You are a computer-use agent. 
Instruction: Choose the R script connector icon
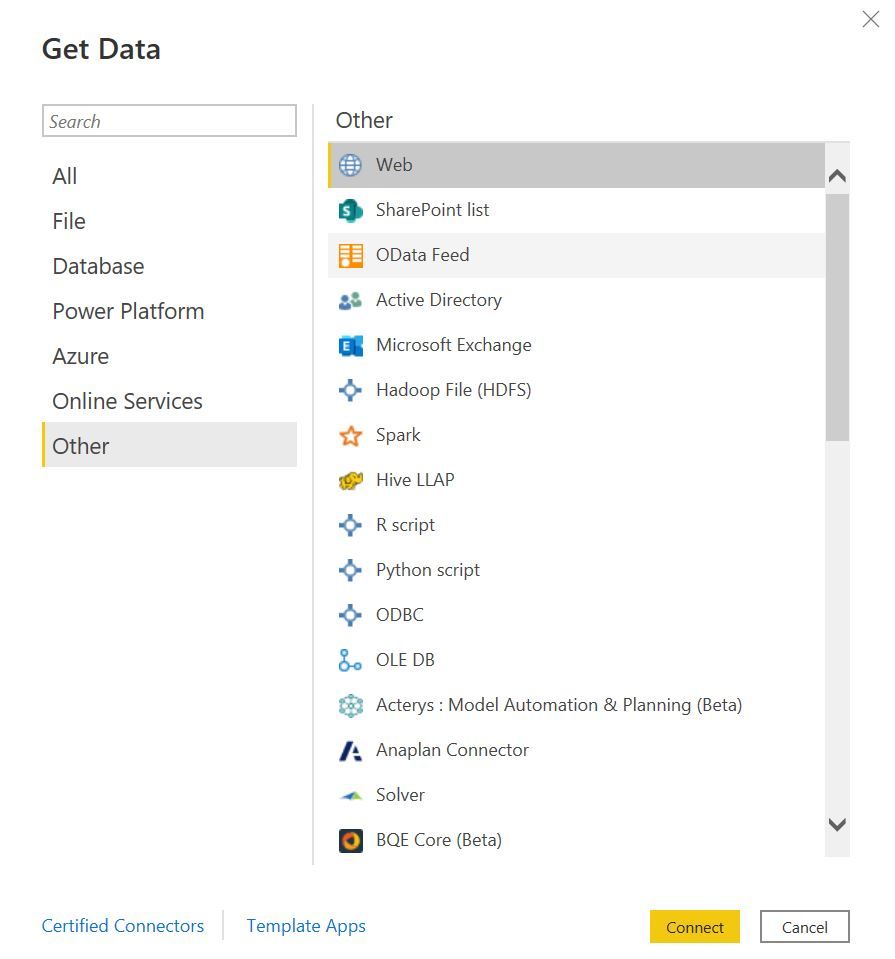pos(350,525)
